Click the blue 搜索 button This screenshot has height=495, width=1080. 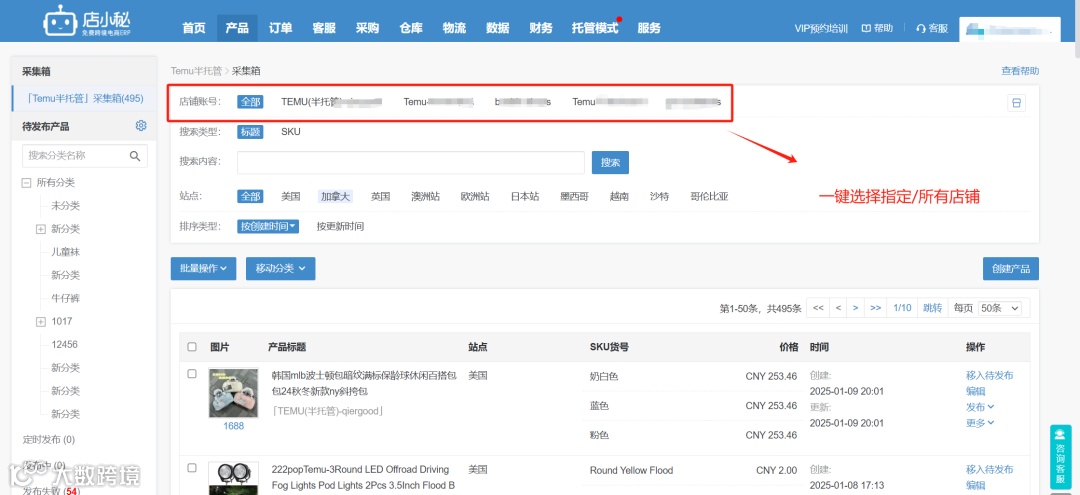610,162
